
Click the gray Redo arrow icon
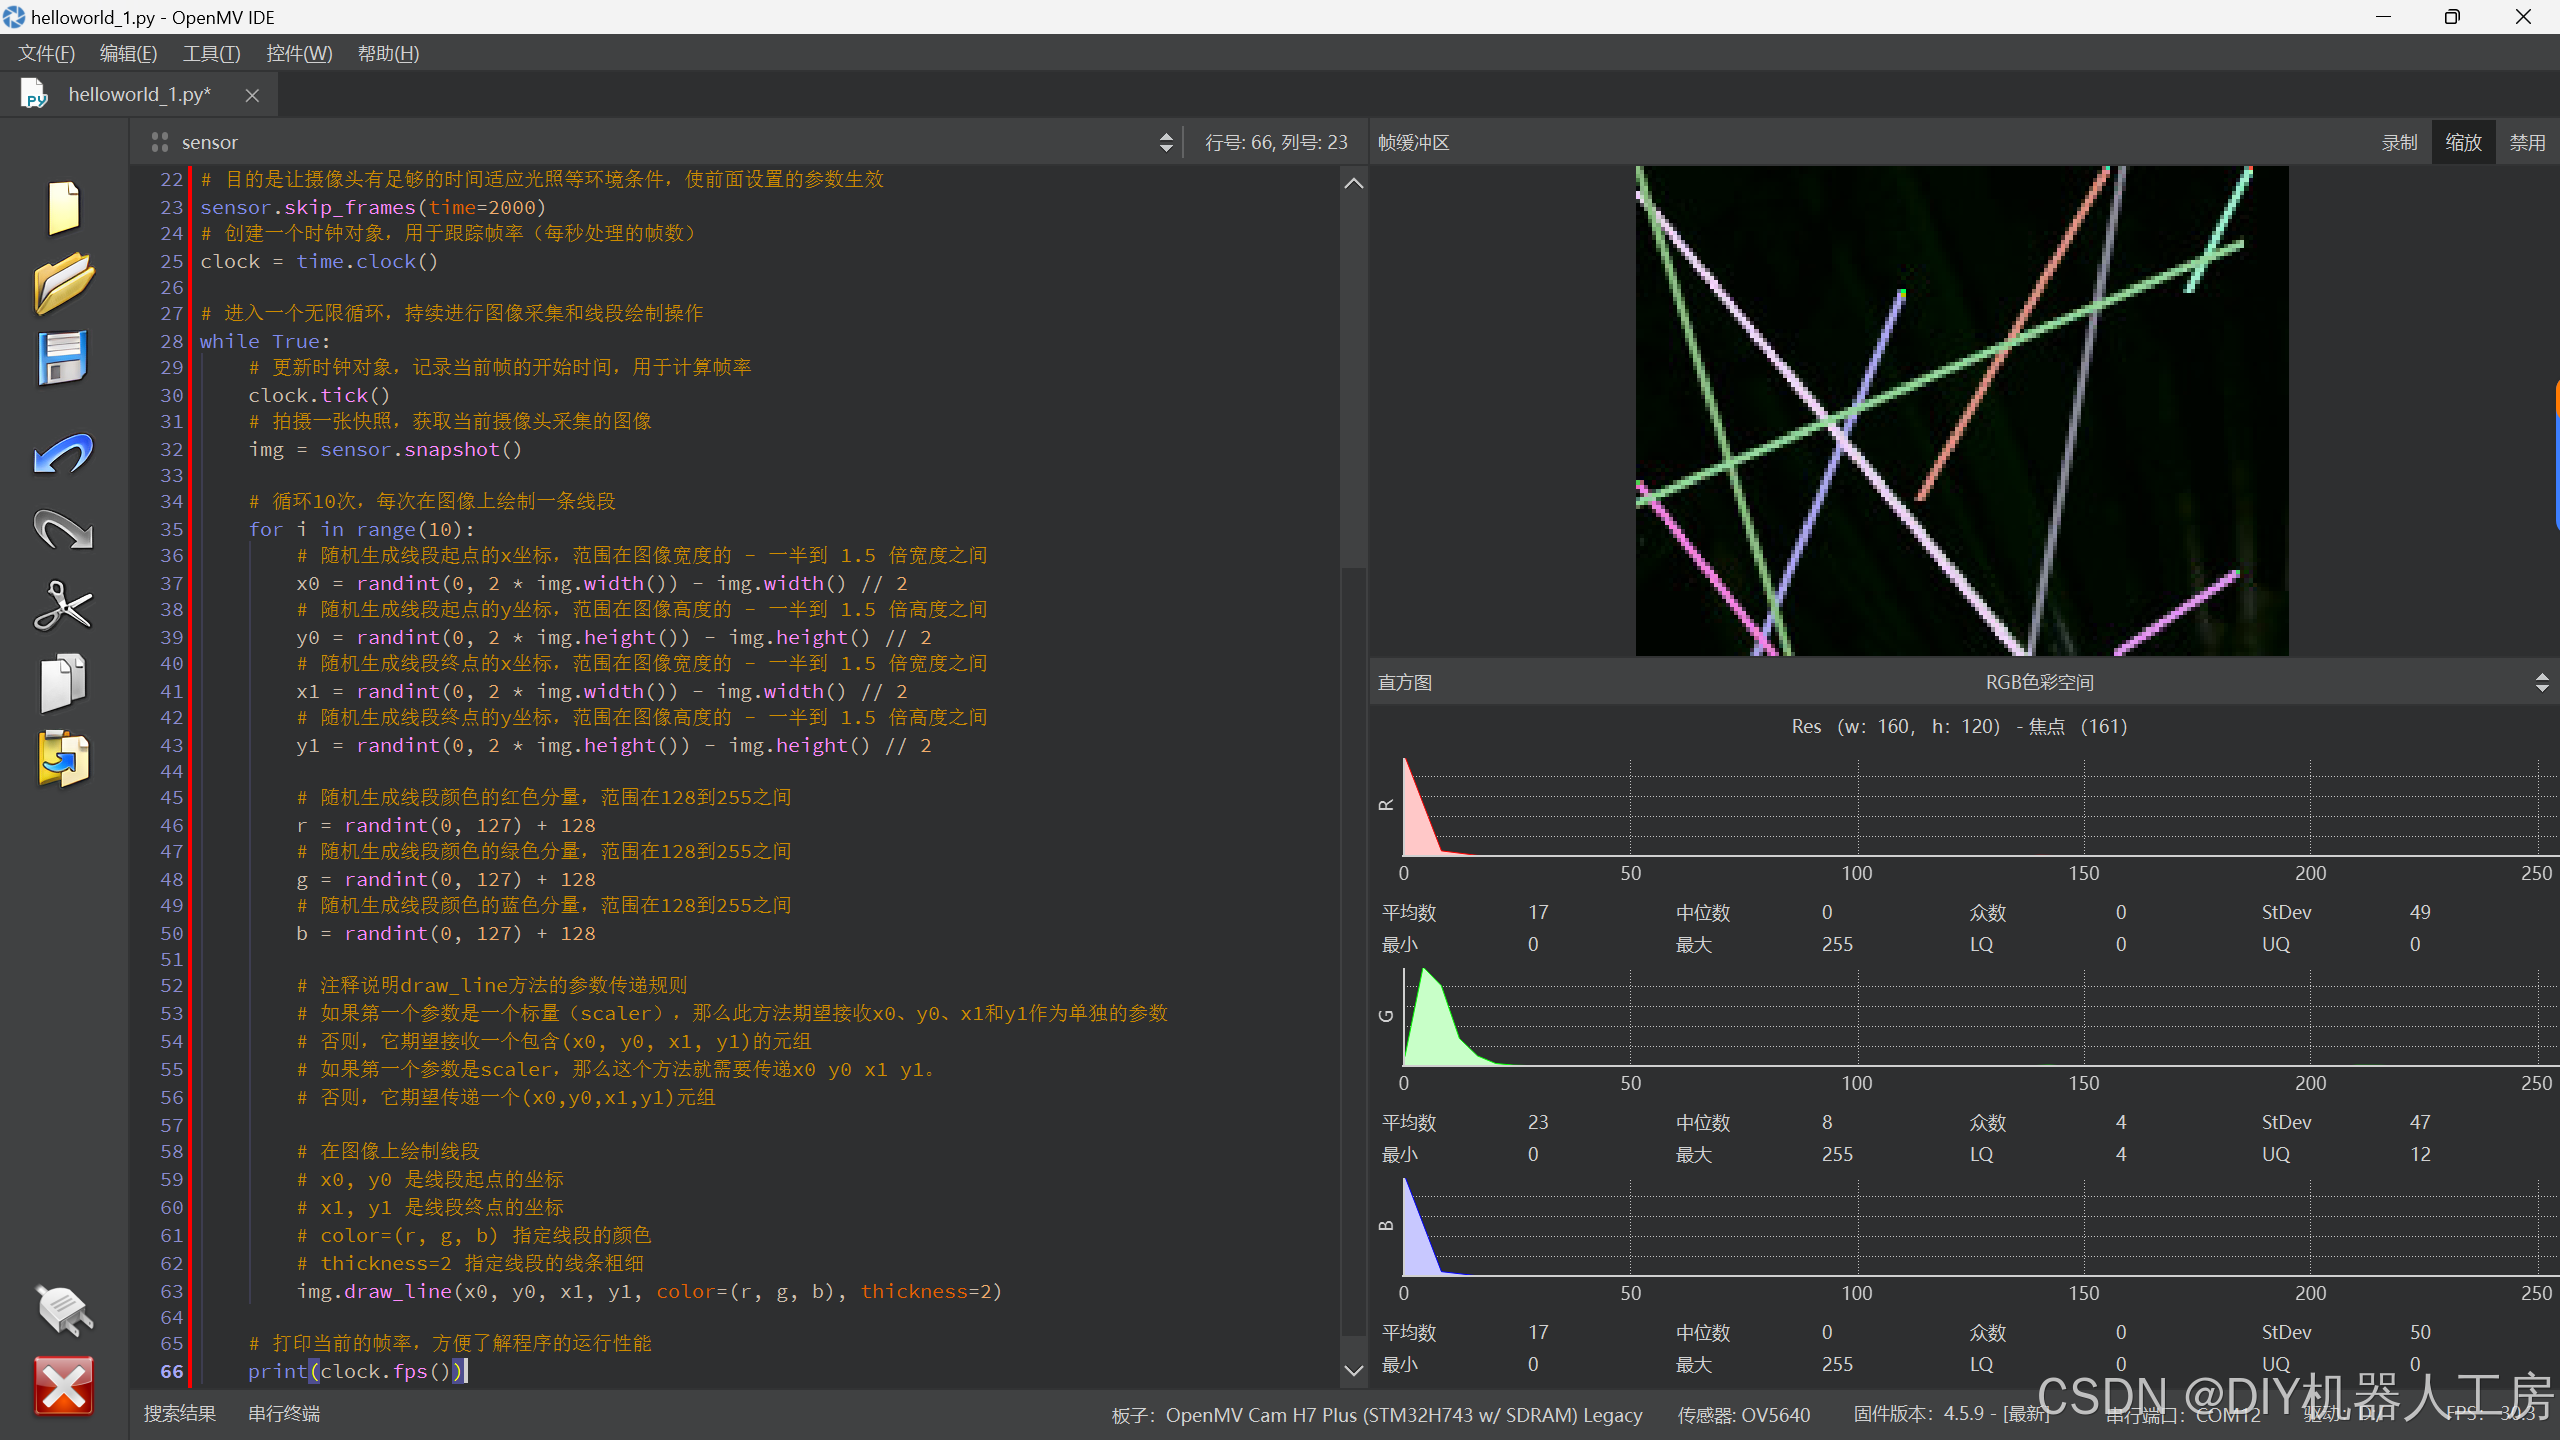tap(64, 530)
